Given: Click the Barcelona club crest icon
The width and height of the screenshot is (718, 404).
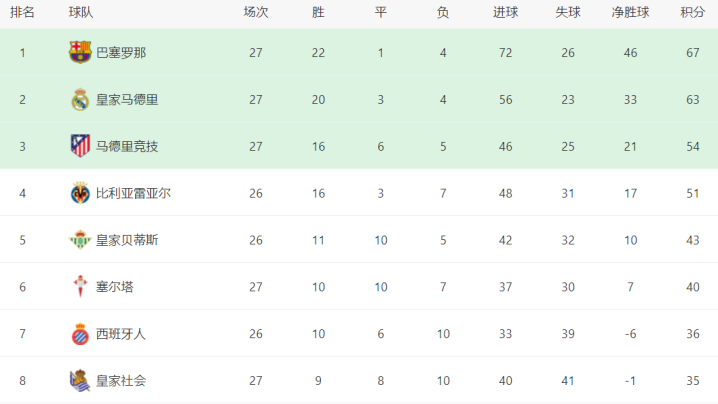Looking at the screenshot, I should 80,52.
